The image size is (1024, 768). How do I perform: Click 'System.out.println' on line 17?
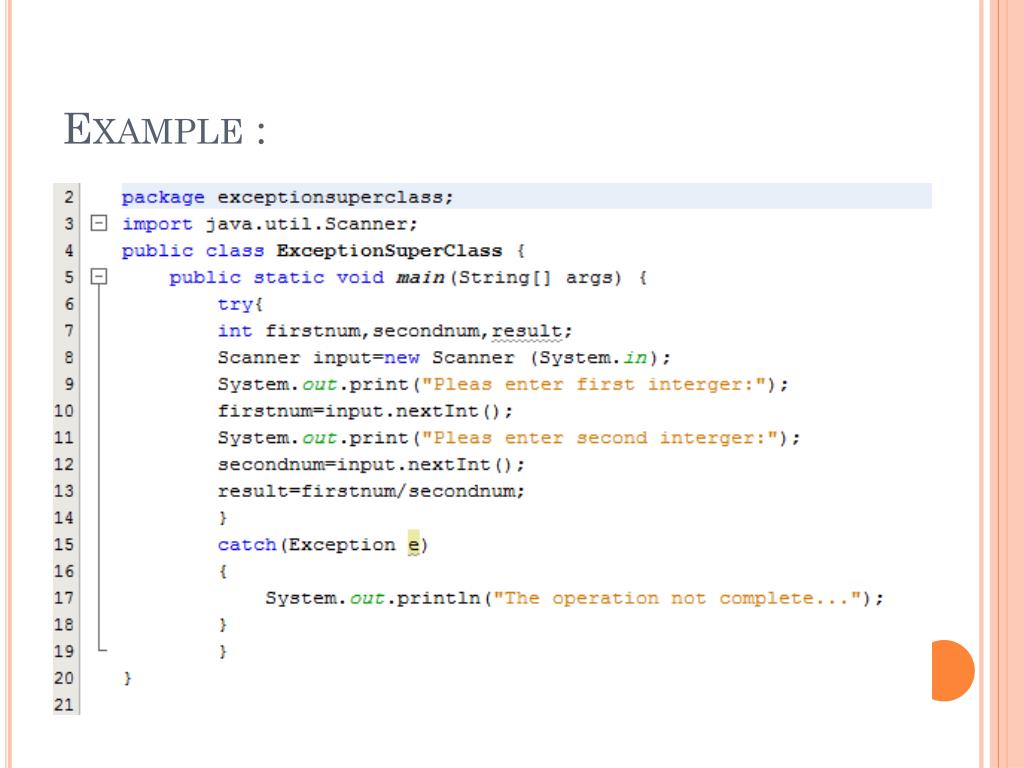pos(372,598)
